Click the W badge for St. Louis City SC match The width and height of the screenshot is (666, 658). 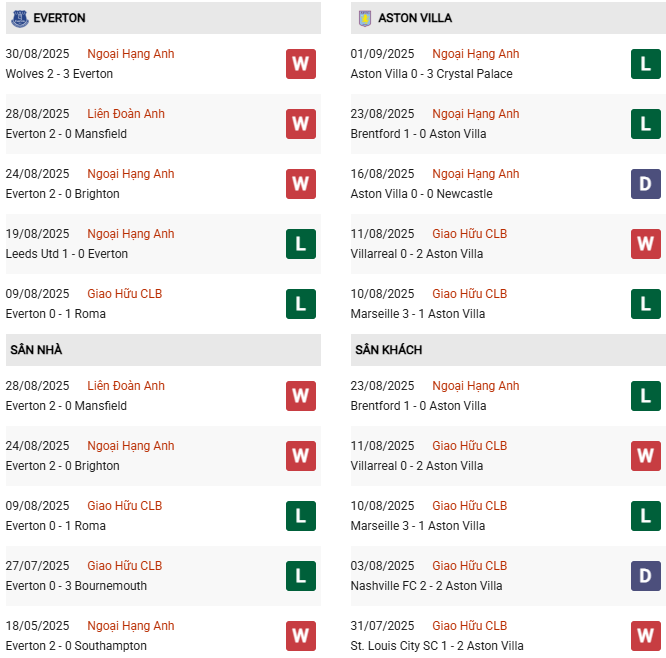coord(646,636)
